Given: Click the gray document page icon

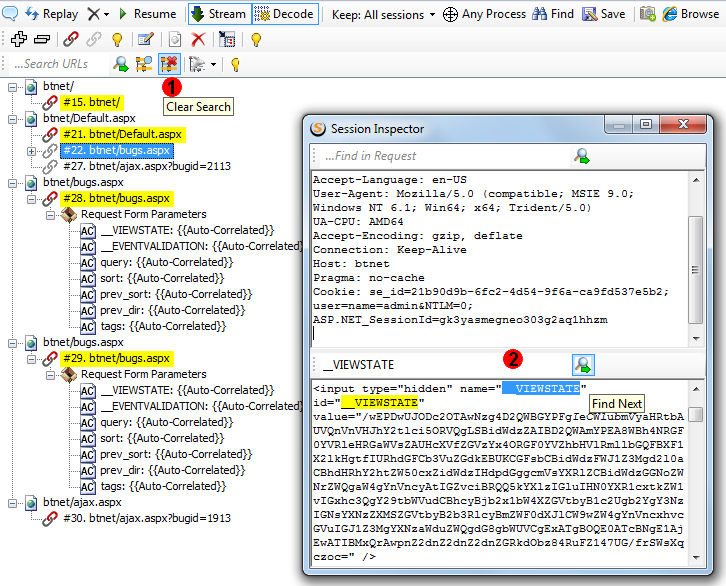Looking at the screenshot, I should (175, 39).
